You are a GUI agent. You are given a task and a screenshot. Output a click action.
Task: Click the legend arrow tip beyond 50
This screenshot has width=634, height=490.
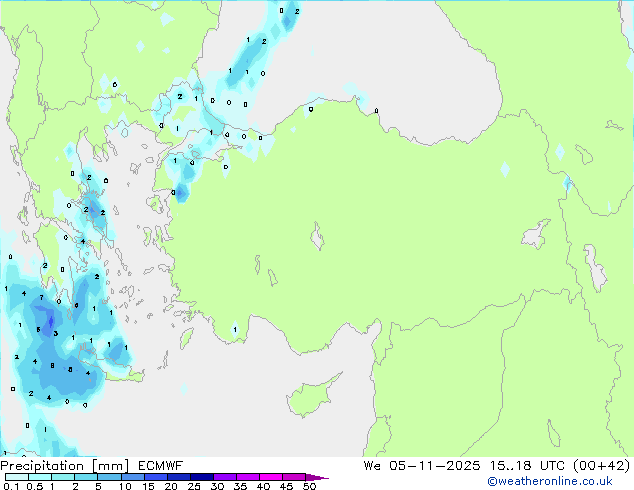tap(318, 477)
